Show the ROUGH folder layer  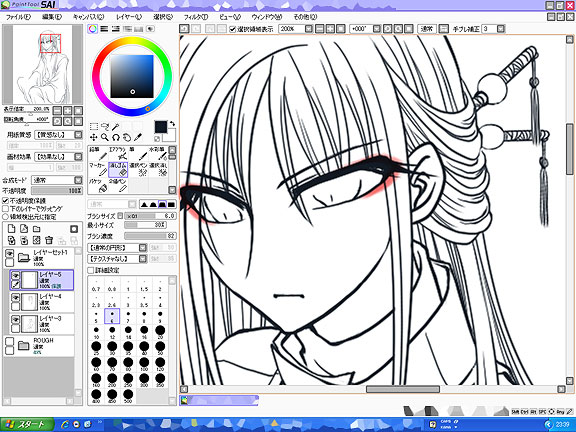[10, 342]
